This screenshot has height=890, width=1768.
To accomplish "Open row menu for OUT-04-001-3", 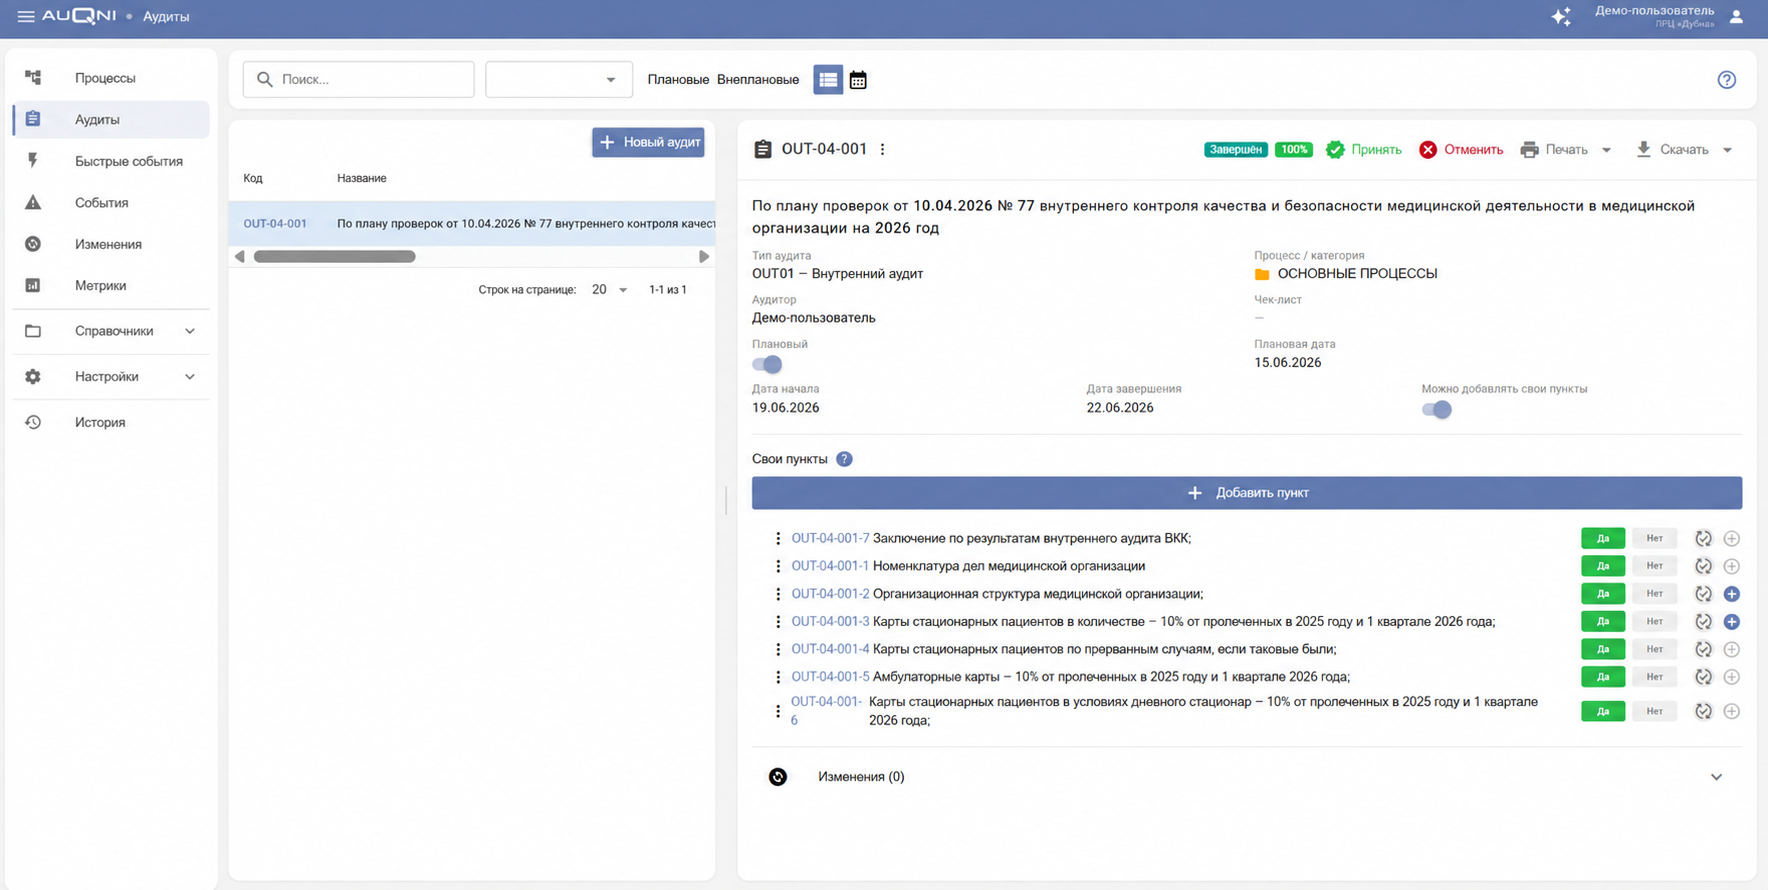I will [778, 621].
